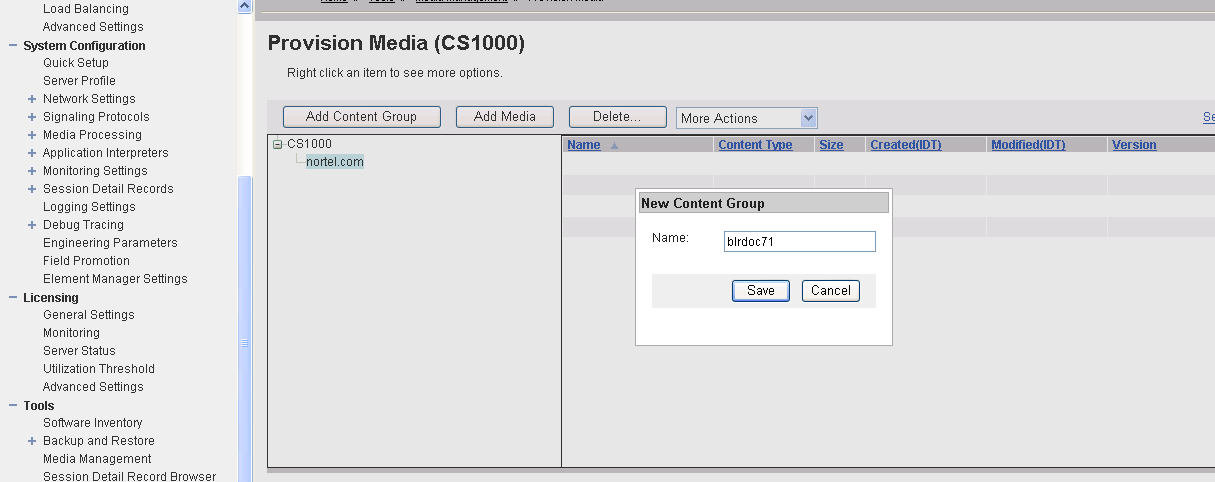Sort by Size column
The width and height of the screenshot is (1215, 482).
pos(831,145)
